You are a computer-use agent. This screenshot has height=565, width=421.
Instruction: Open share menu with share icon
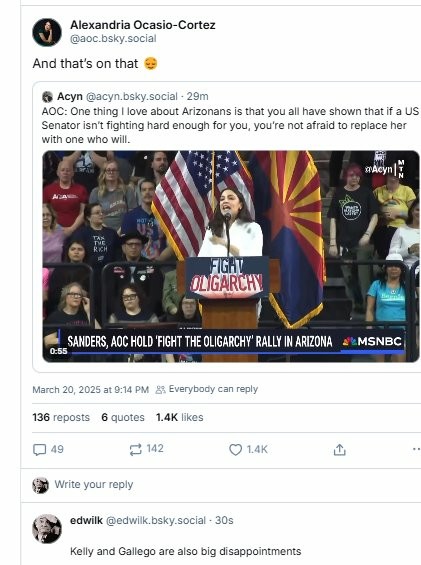[339, 450]
